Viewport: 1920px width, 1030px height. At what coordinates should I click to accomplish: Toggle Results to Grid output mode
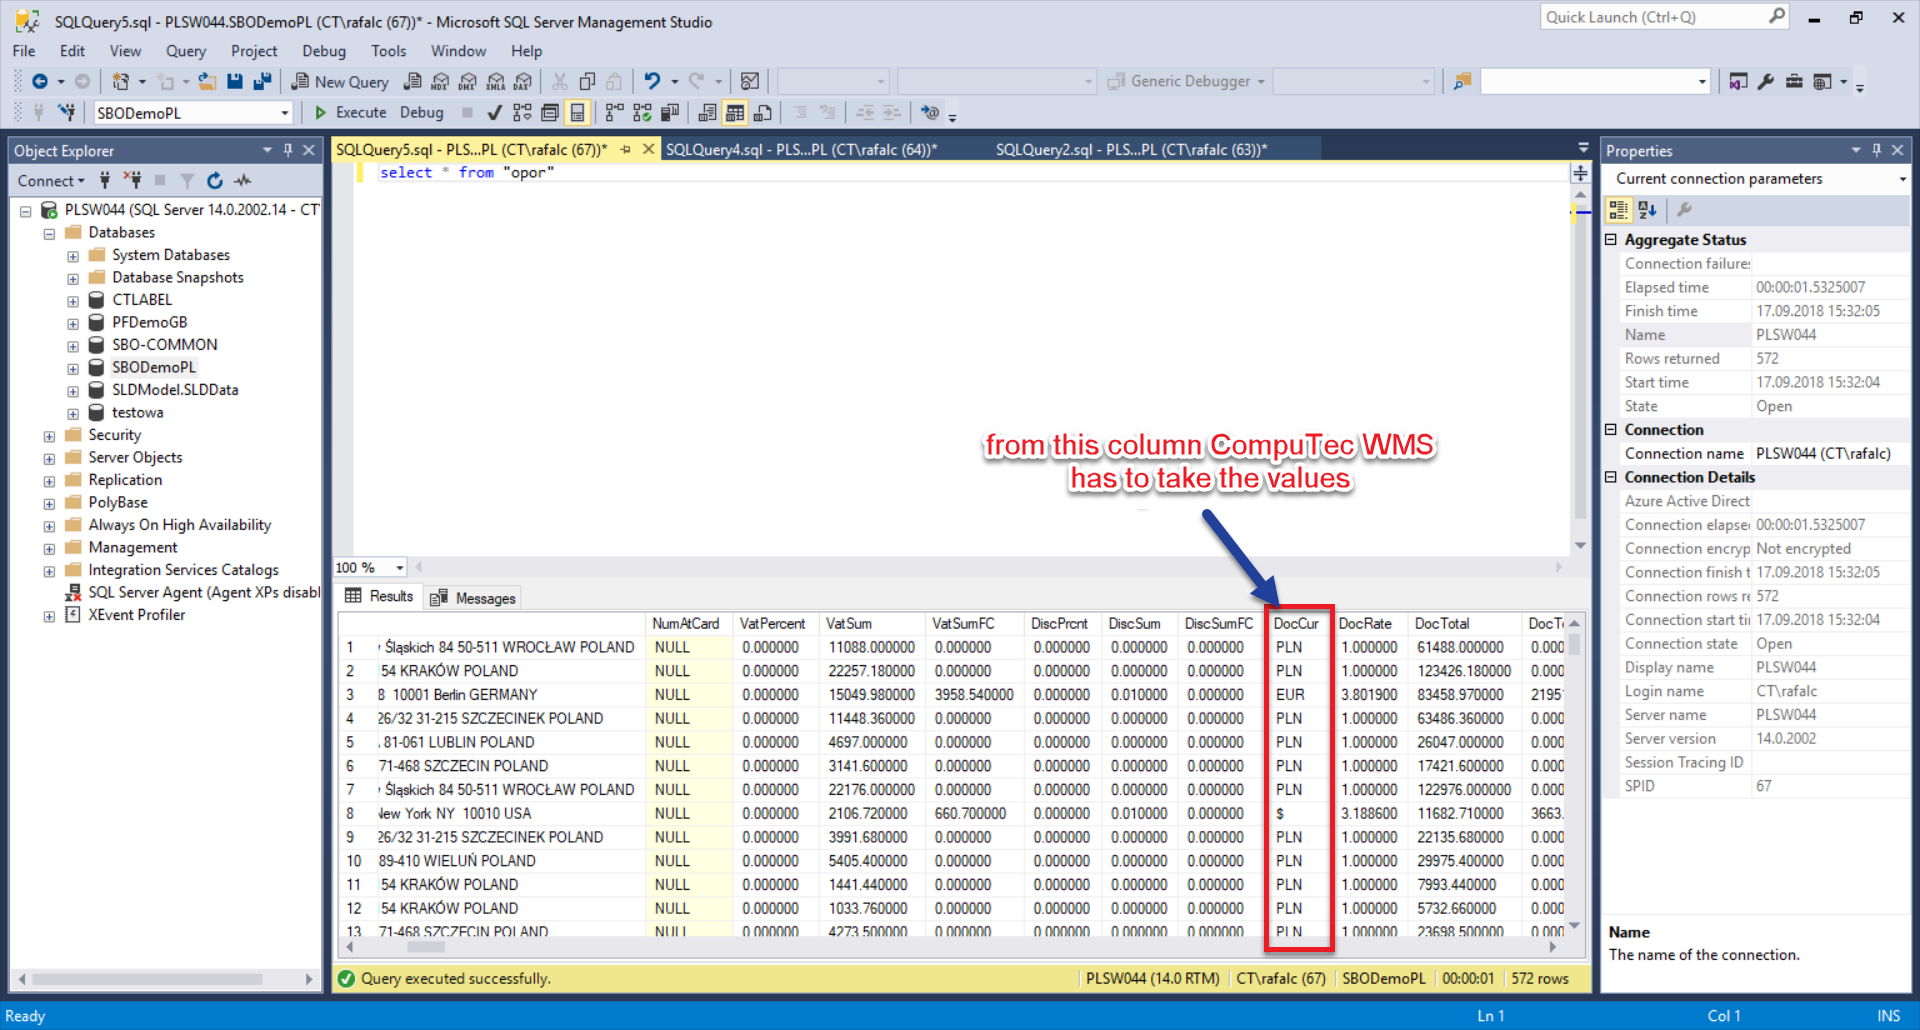735,113
